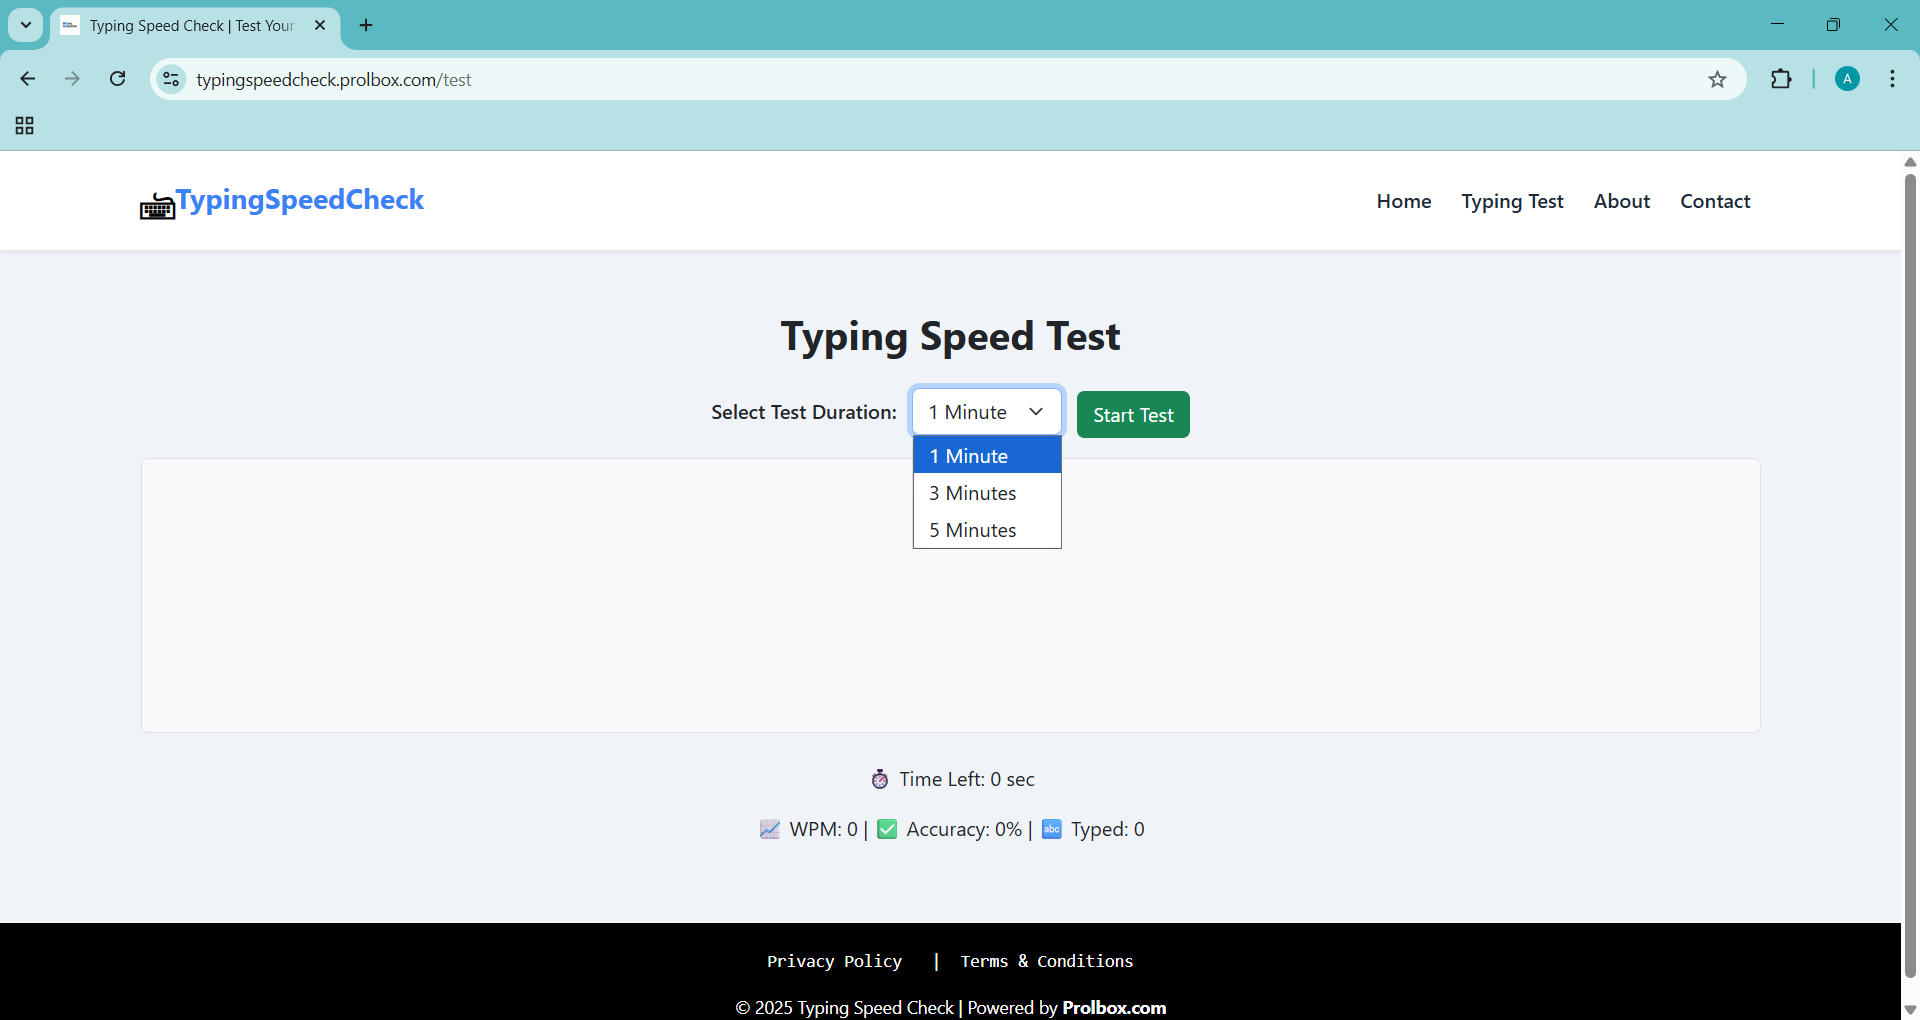Image resolution: width=1920 pixels, height=1020 pixels.
Task: Open the About navigation link
Action: (x=1621, y=201)
